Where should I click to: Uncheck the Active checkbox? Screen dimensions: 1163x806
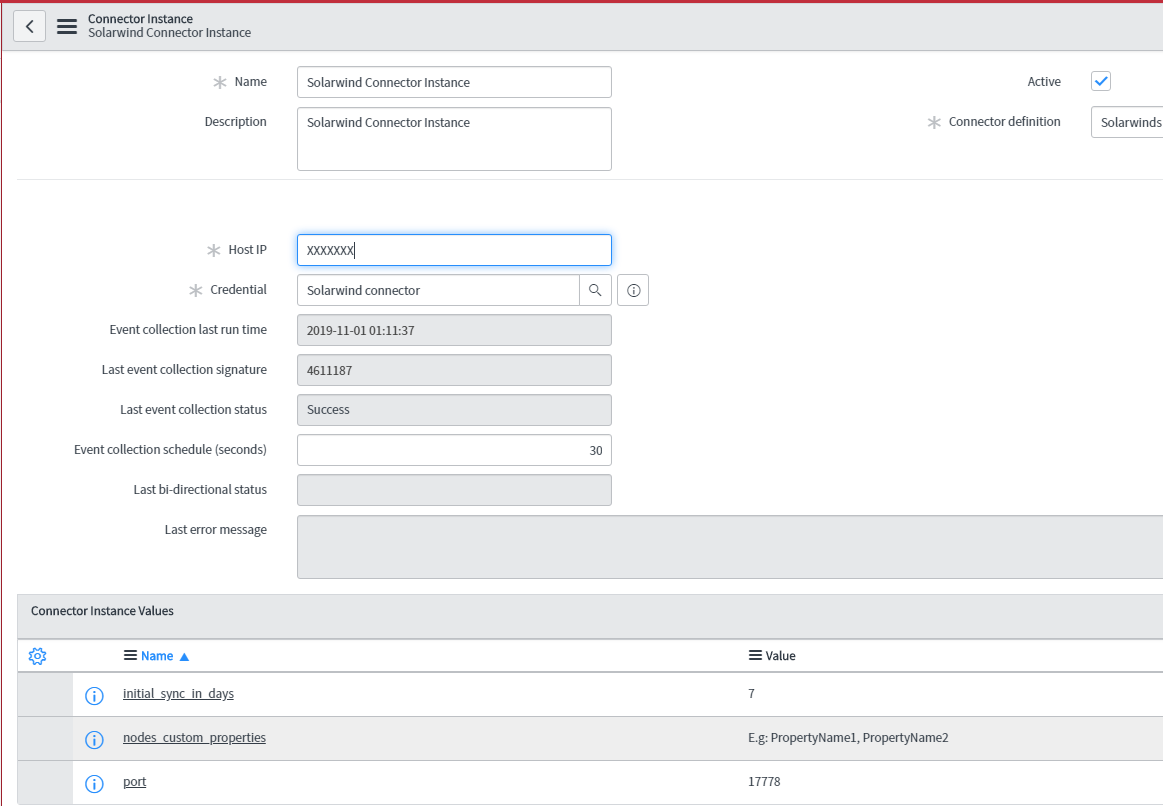coord(1101,82)
